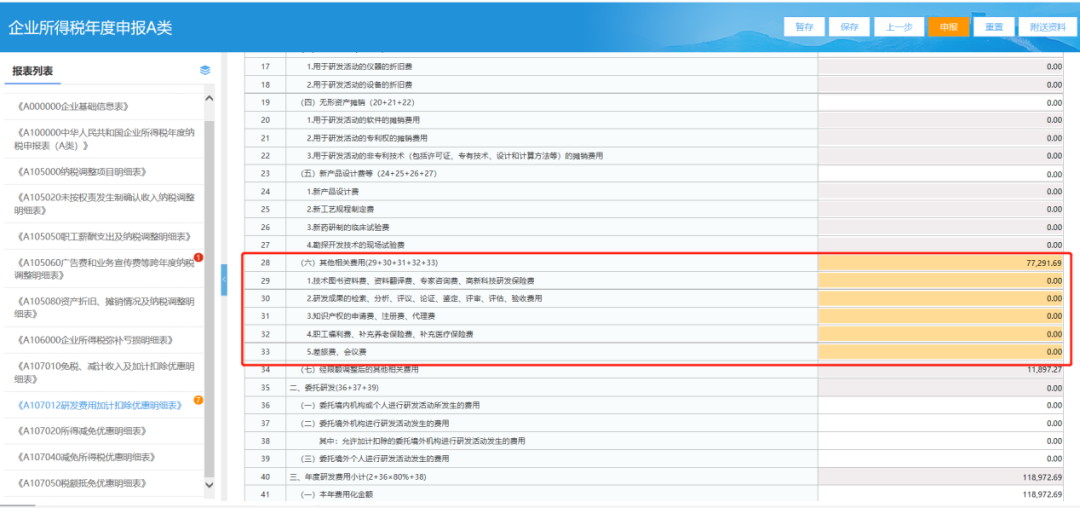
Task: Click amount field for row 25 新工艺规程制定费
Action: point(942,209)
